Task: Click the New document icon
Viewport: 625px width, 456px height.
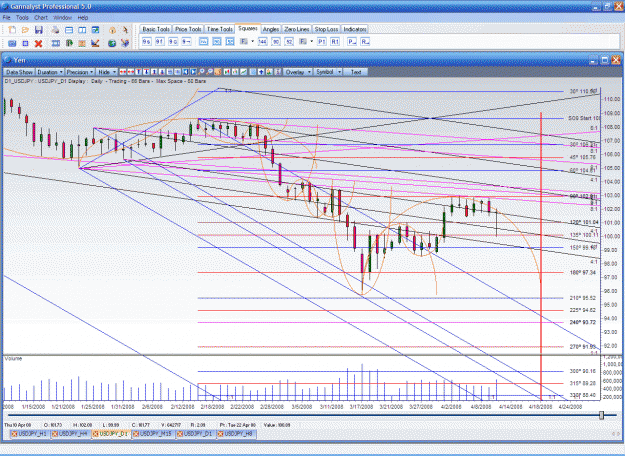Action: point(12,30)
